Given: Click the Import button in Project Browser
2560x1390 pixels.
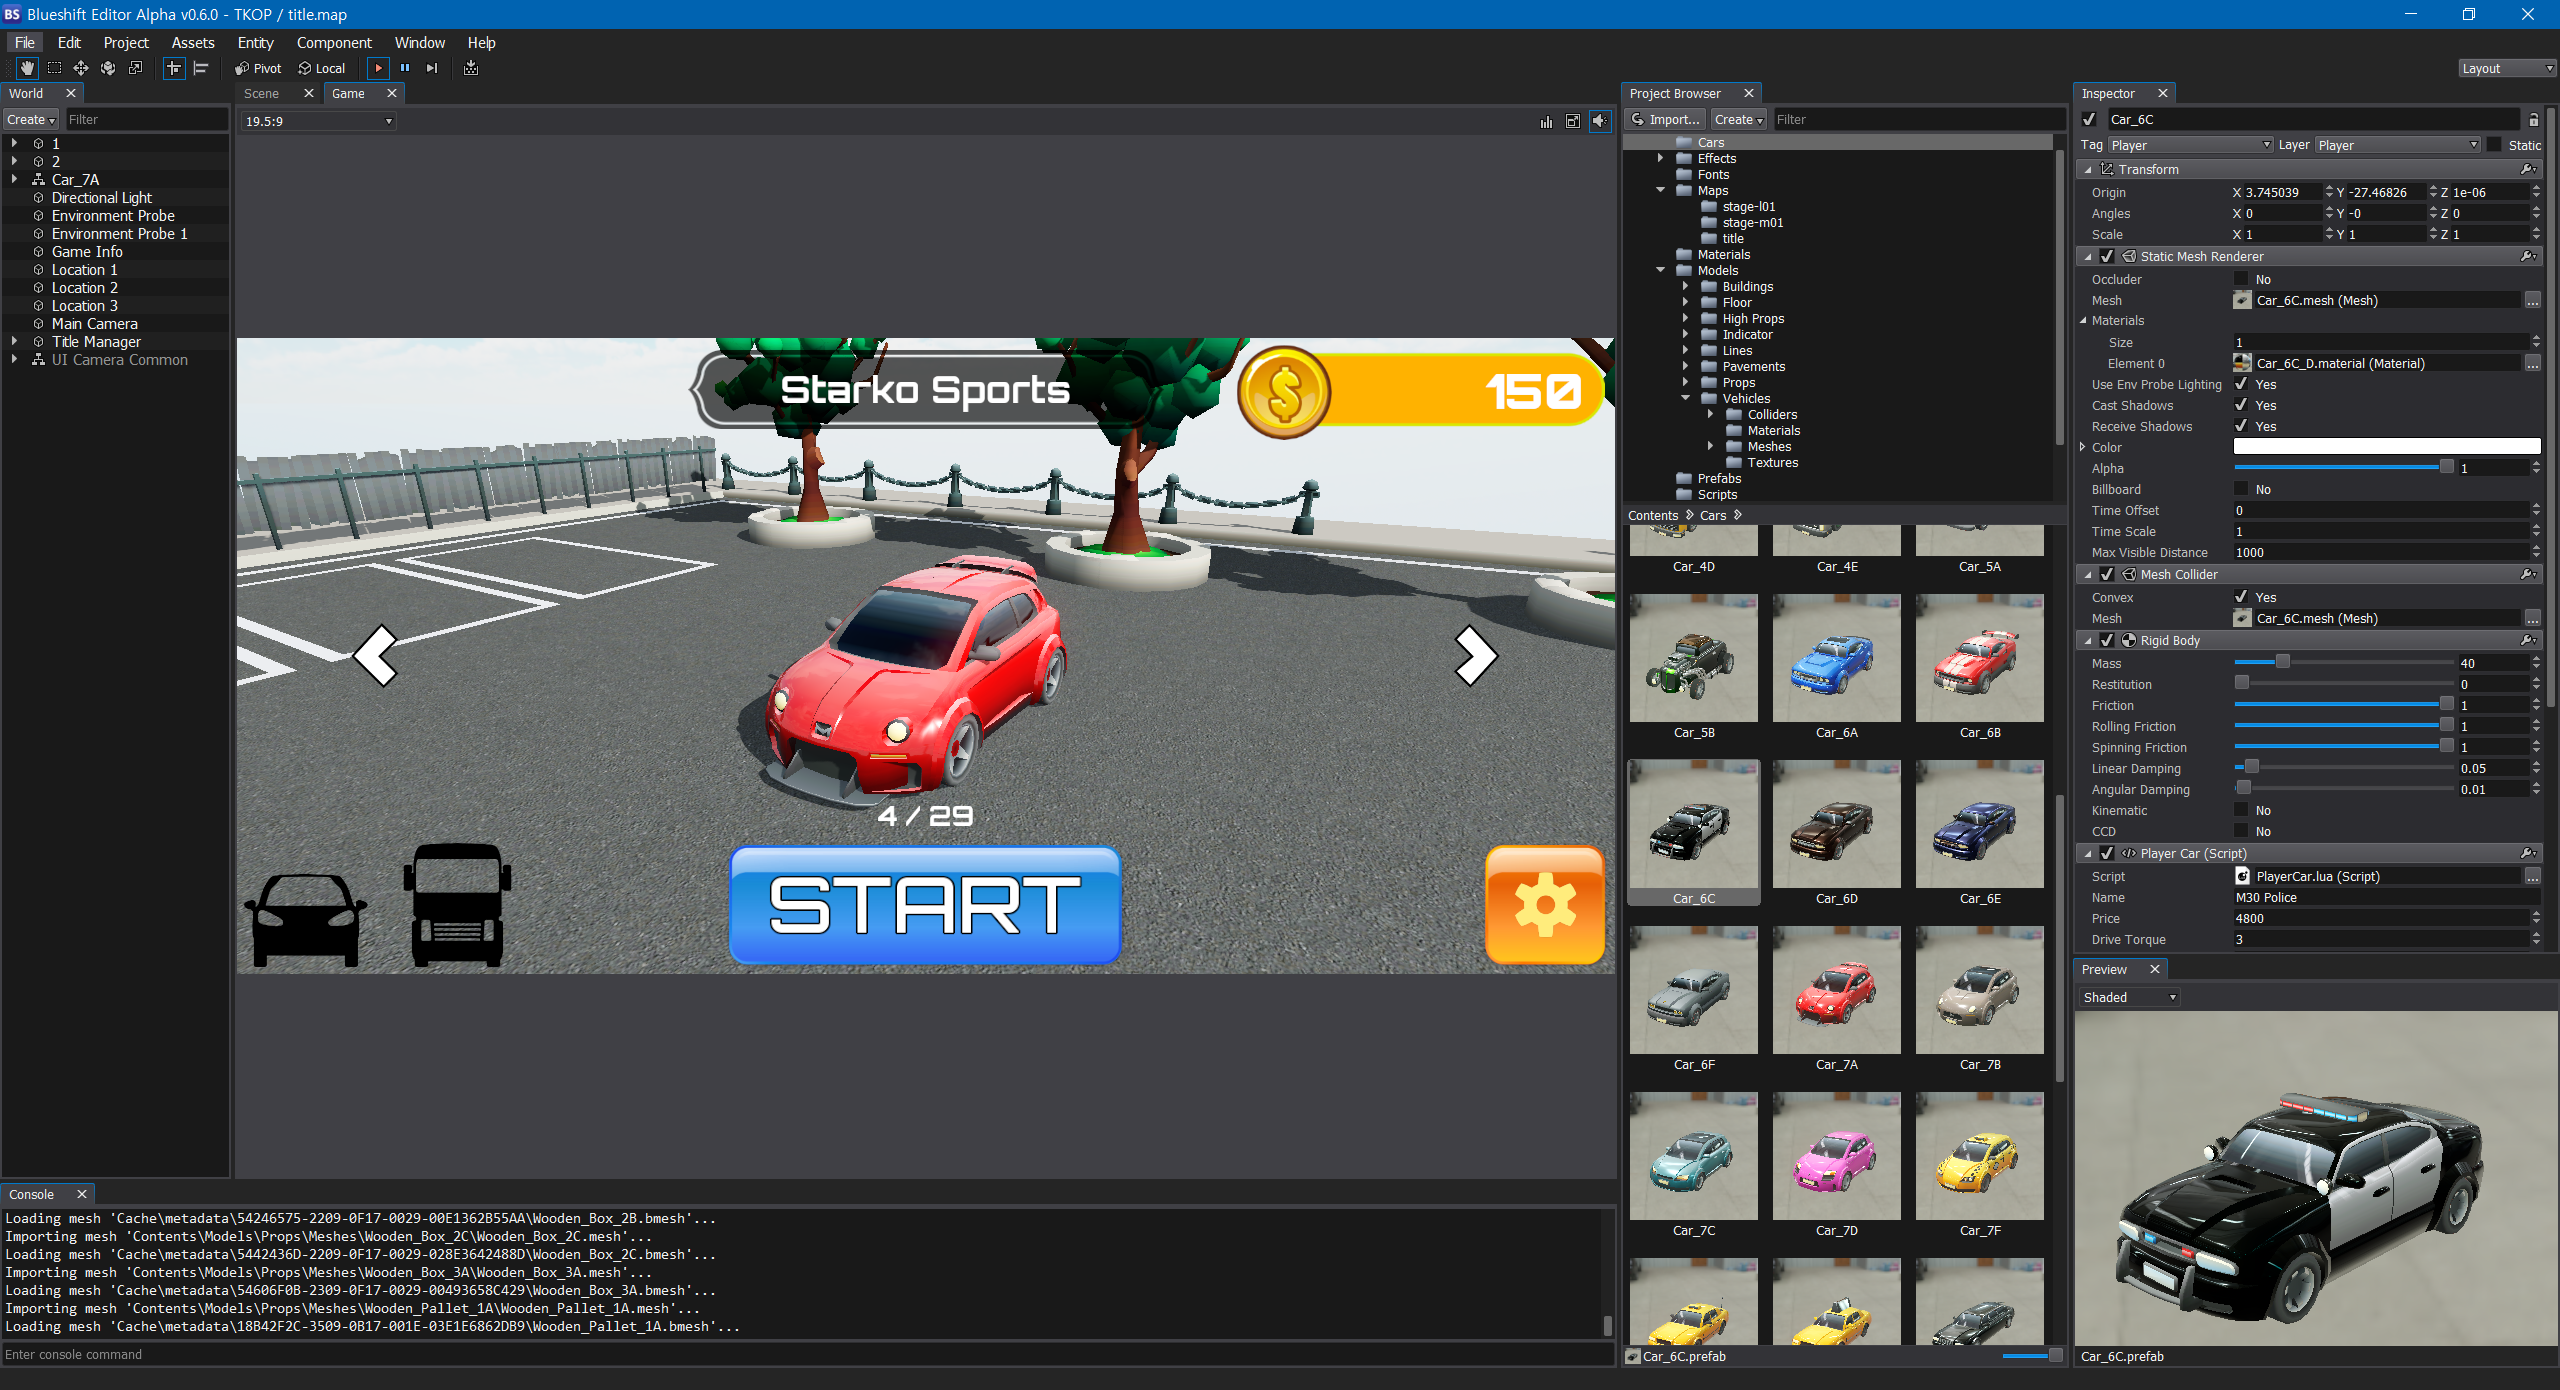Looking at the screenshot, I should click(1665, 119).
